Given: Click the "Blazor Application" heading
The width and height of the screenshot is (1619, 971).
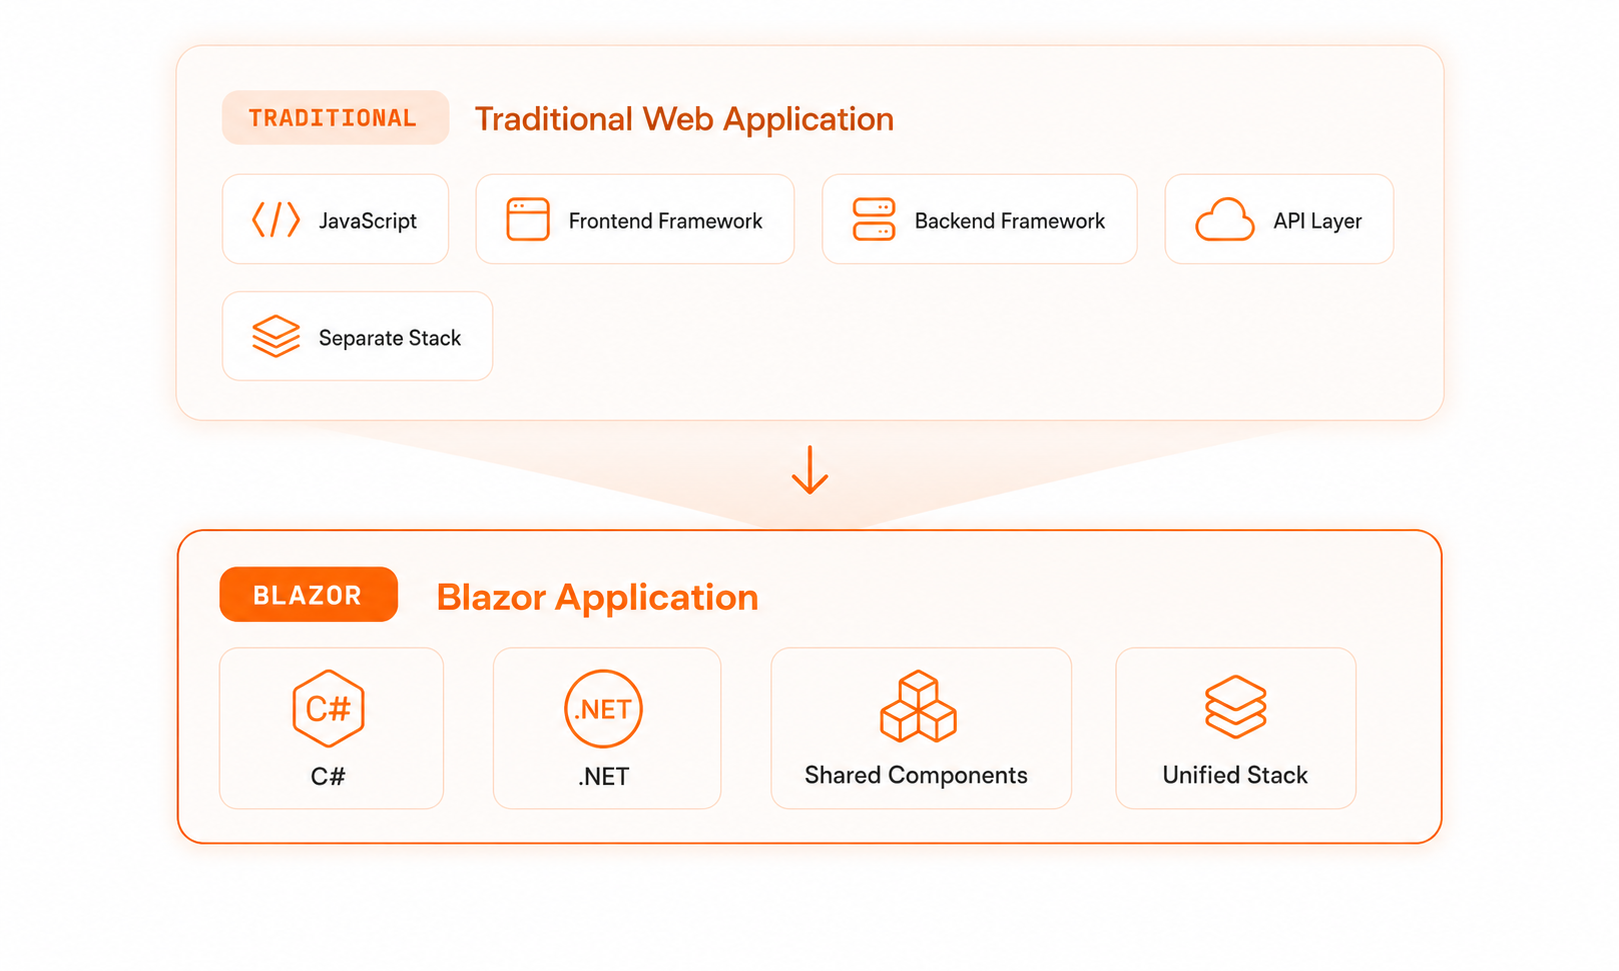Looking at the screenshot, I should (x=597, y=597).
